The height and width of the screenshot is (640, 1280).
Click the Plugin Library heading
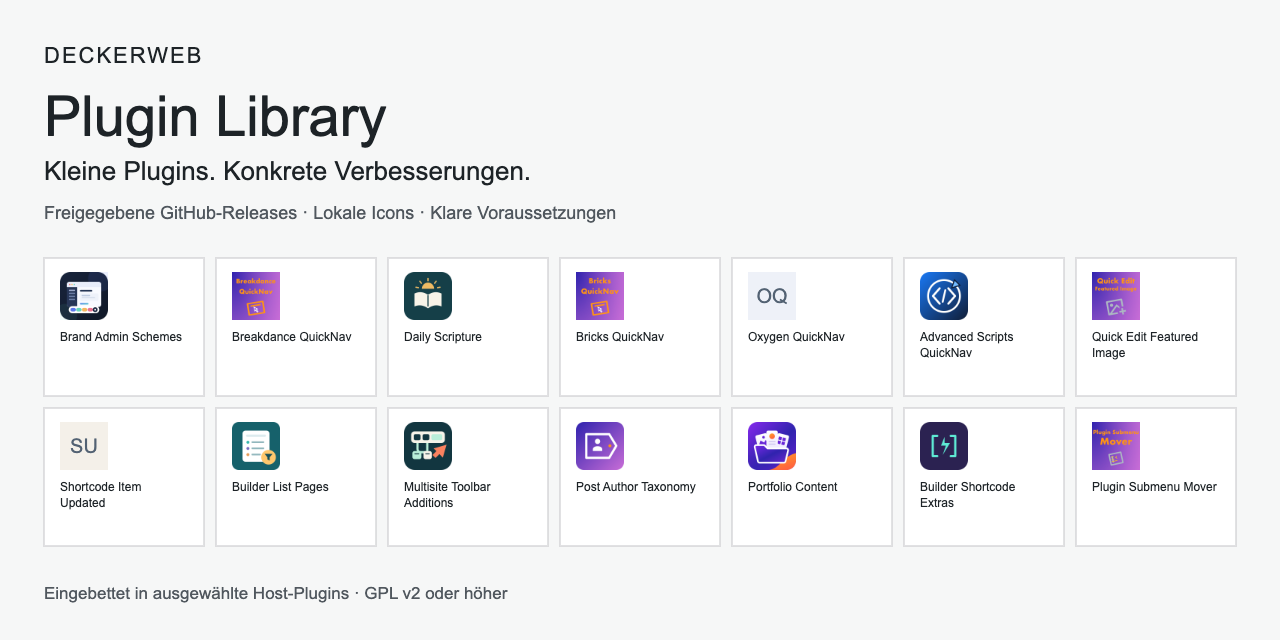pyautogui.click(x=215, y=116)
